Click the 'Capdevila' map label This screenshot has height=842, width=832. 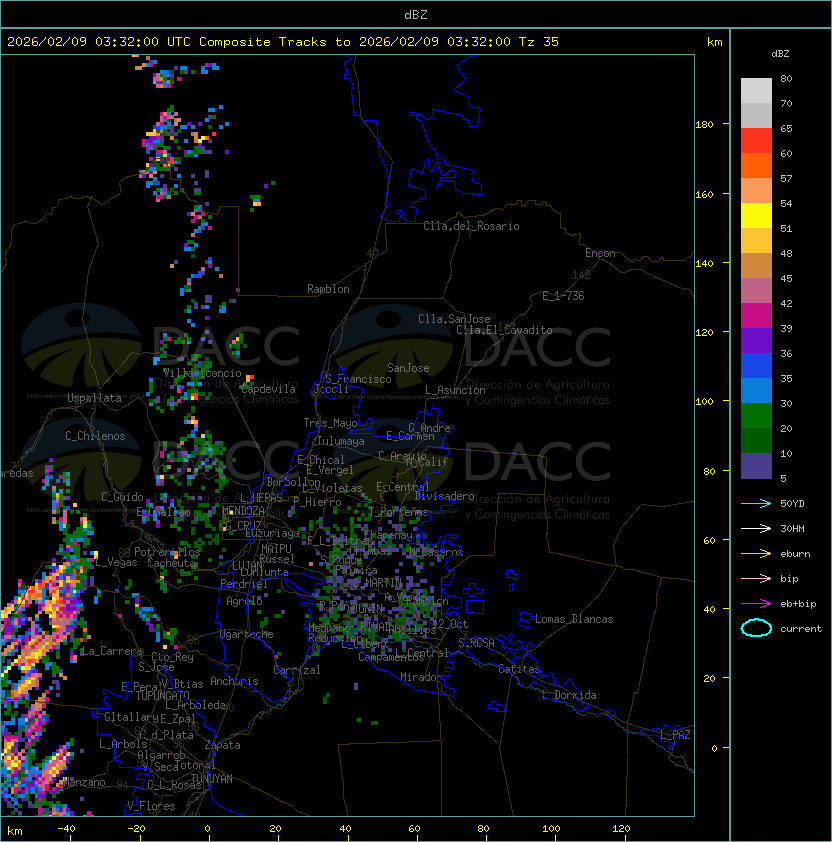pyautogui.click(x=268, y=389)
